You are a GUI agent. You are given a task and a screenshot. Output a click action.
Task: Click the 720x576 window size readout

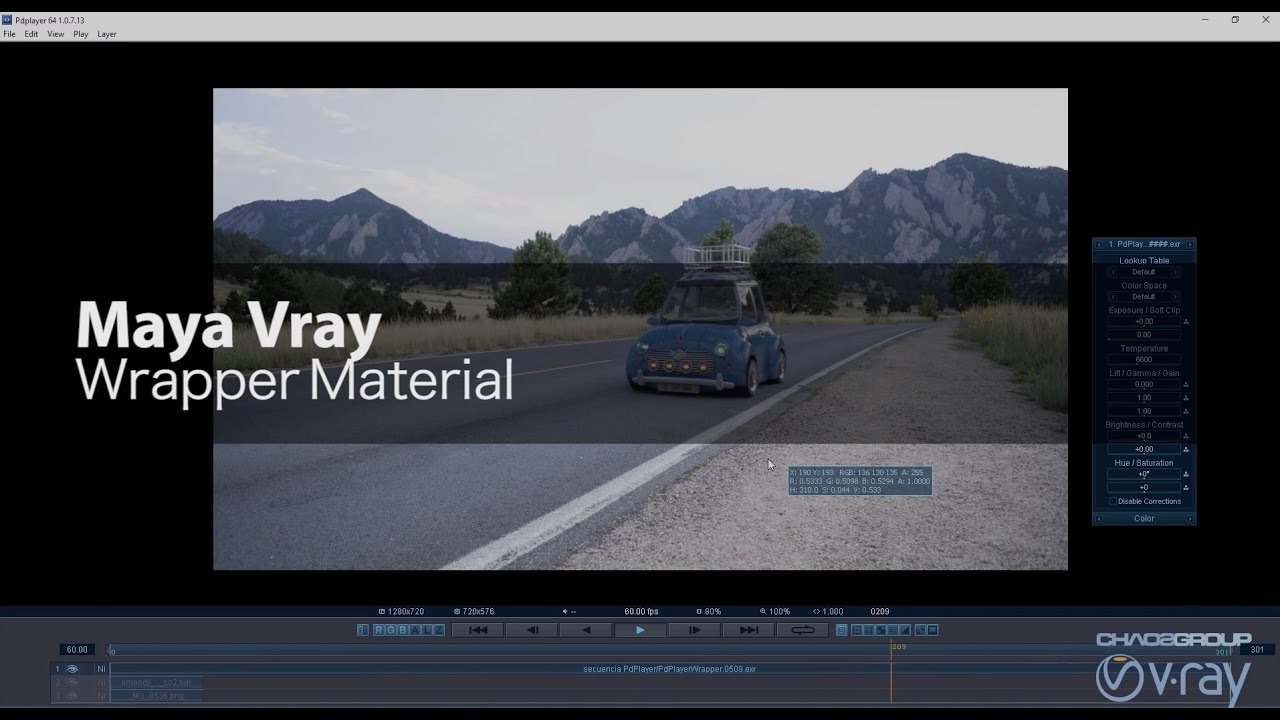pos(474,611)
